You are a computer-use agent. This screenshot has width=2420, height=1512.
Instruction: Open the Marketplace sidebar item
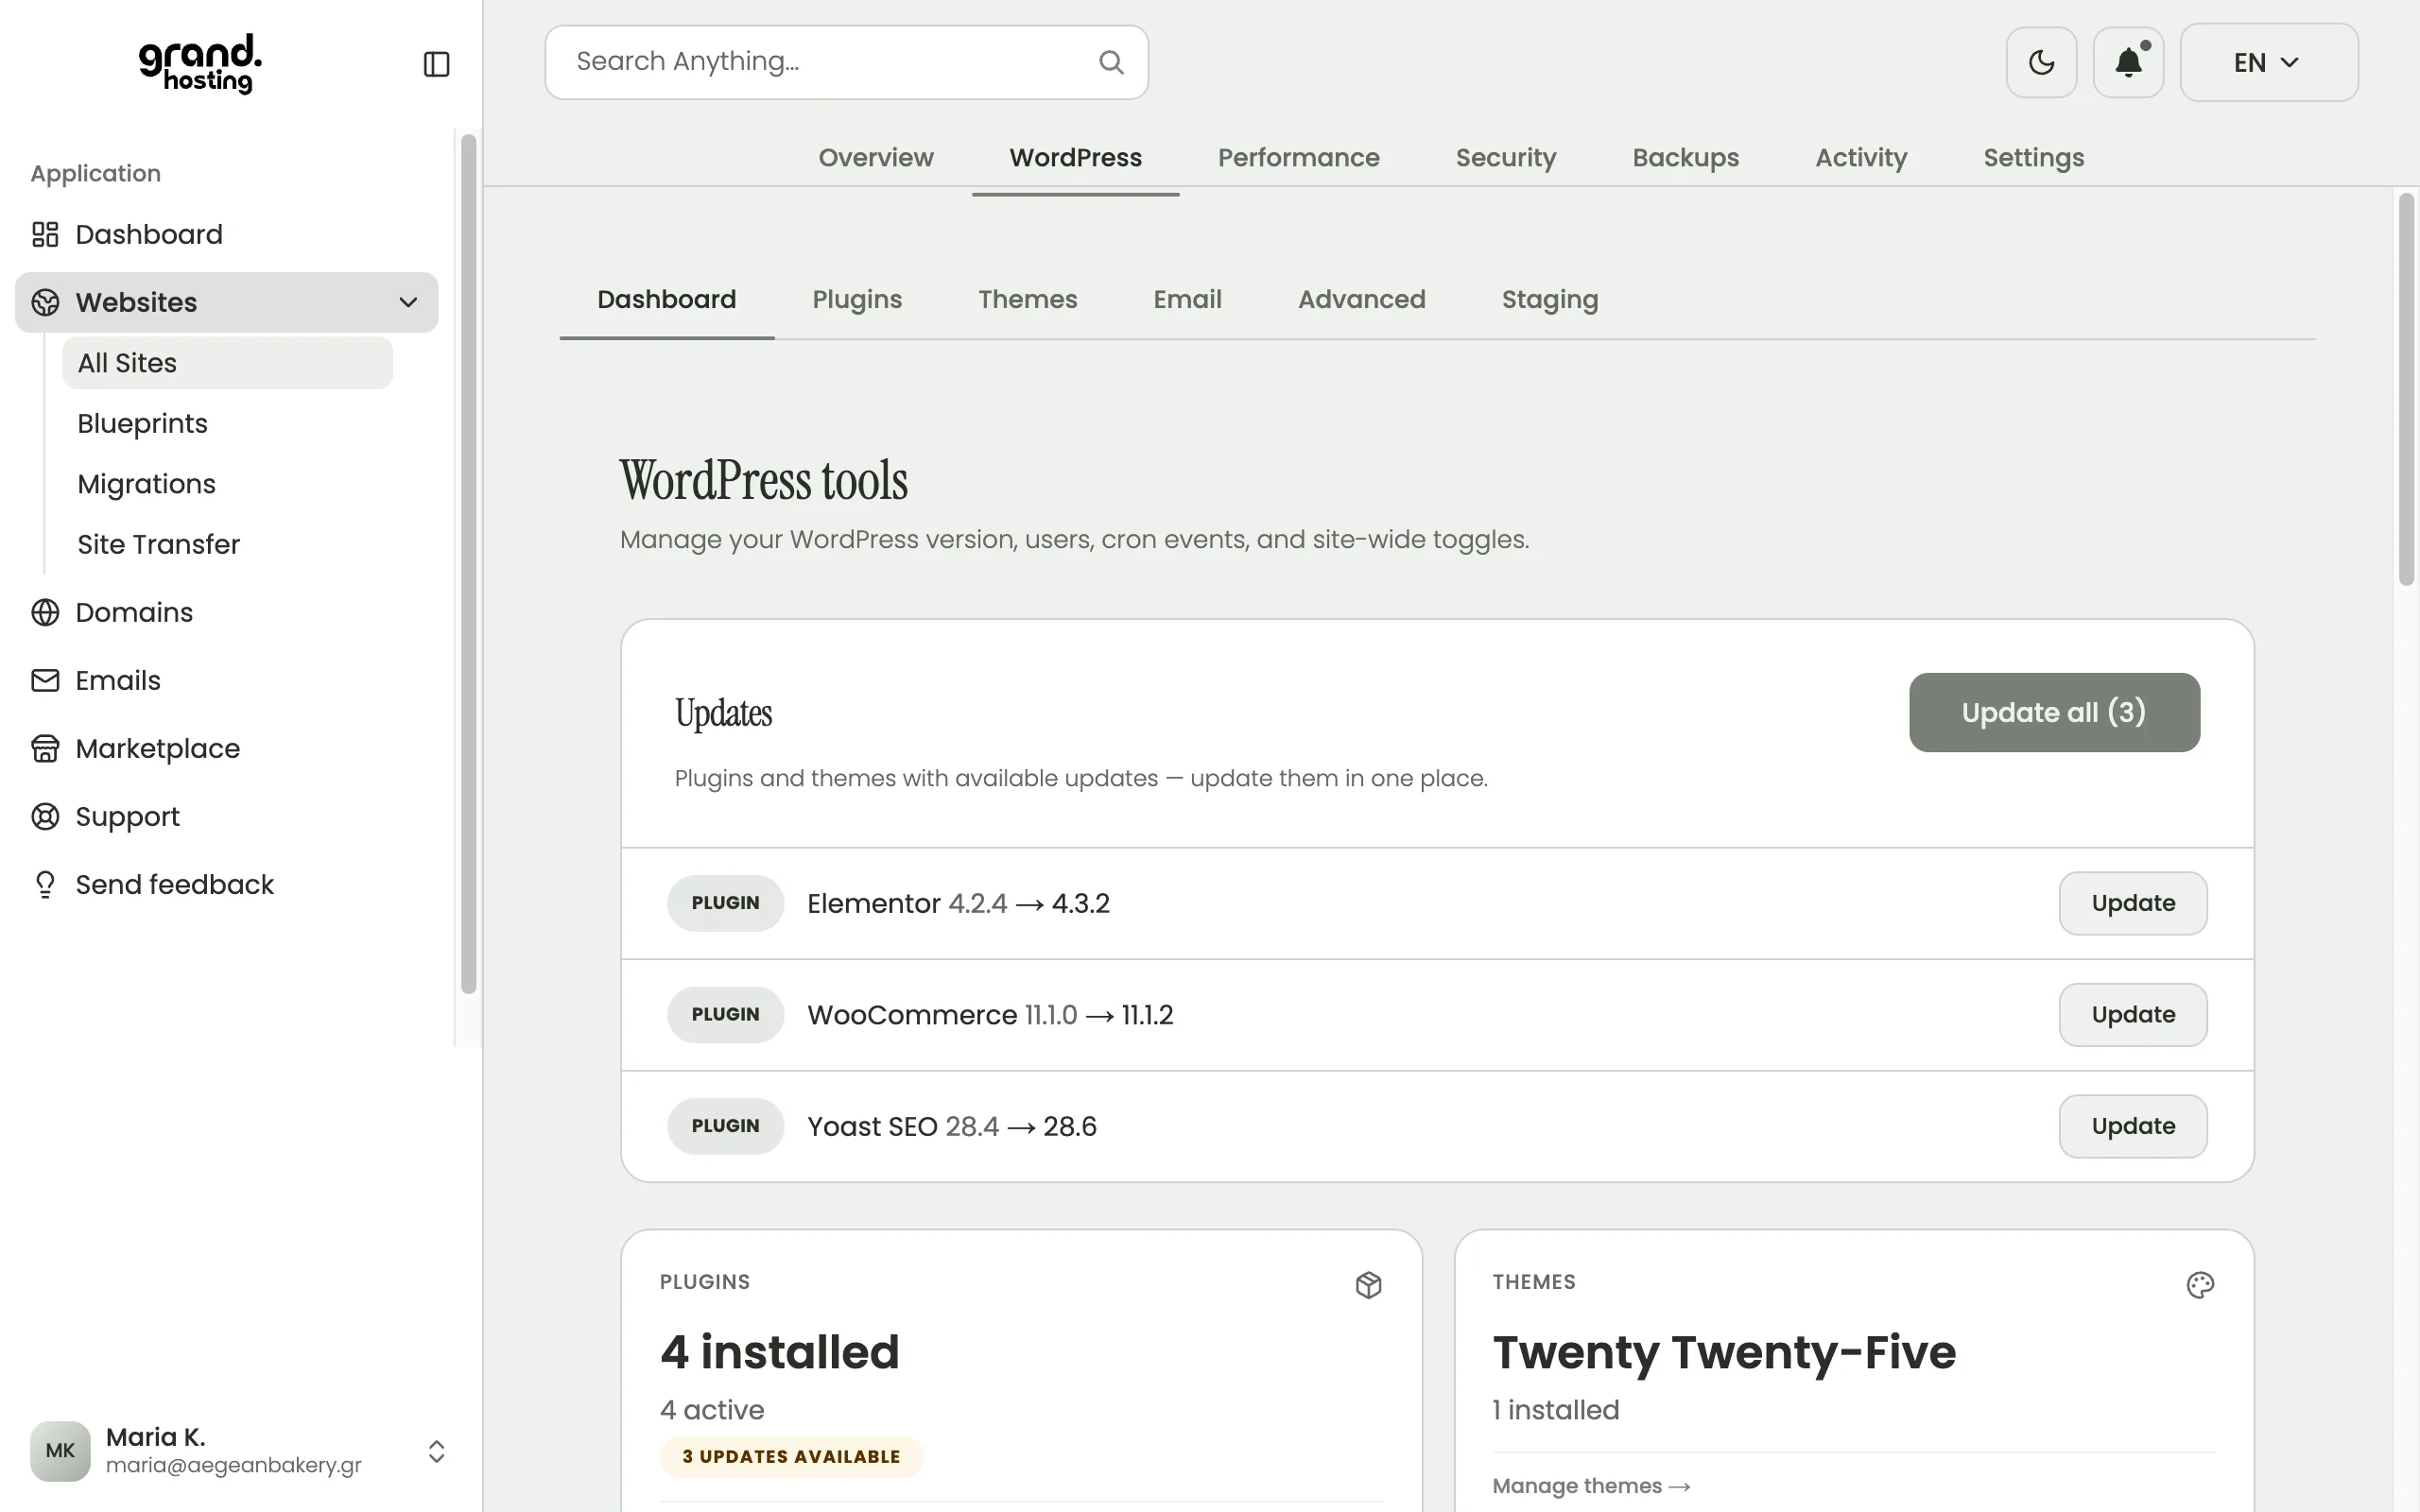[x=227, y=748]
